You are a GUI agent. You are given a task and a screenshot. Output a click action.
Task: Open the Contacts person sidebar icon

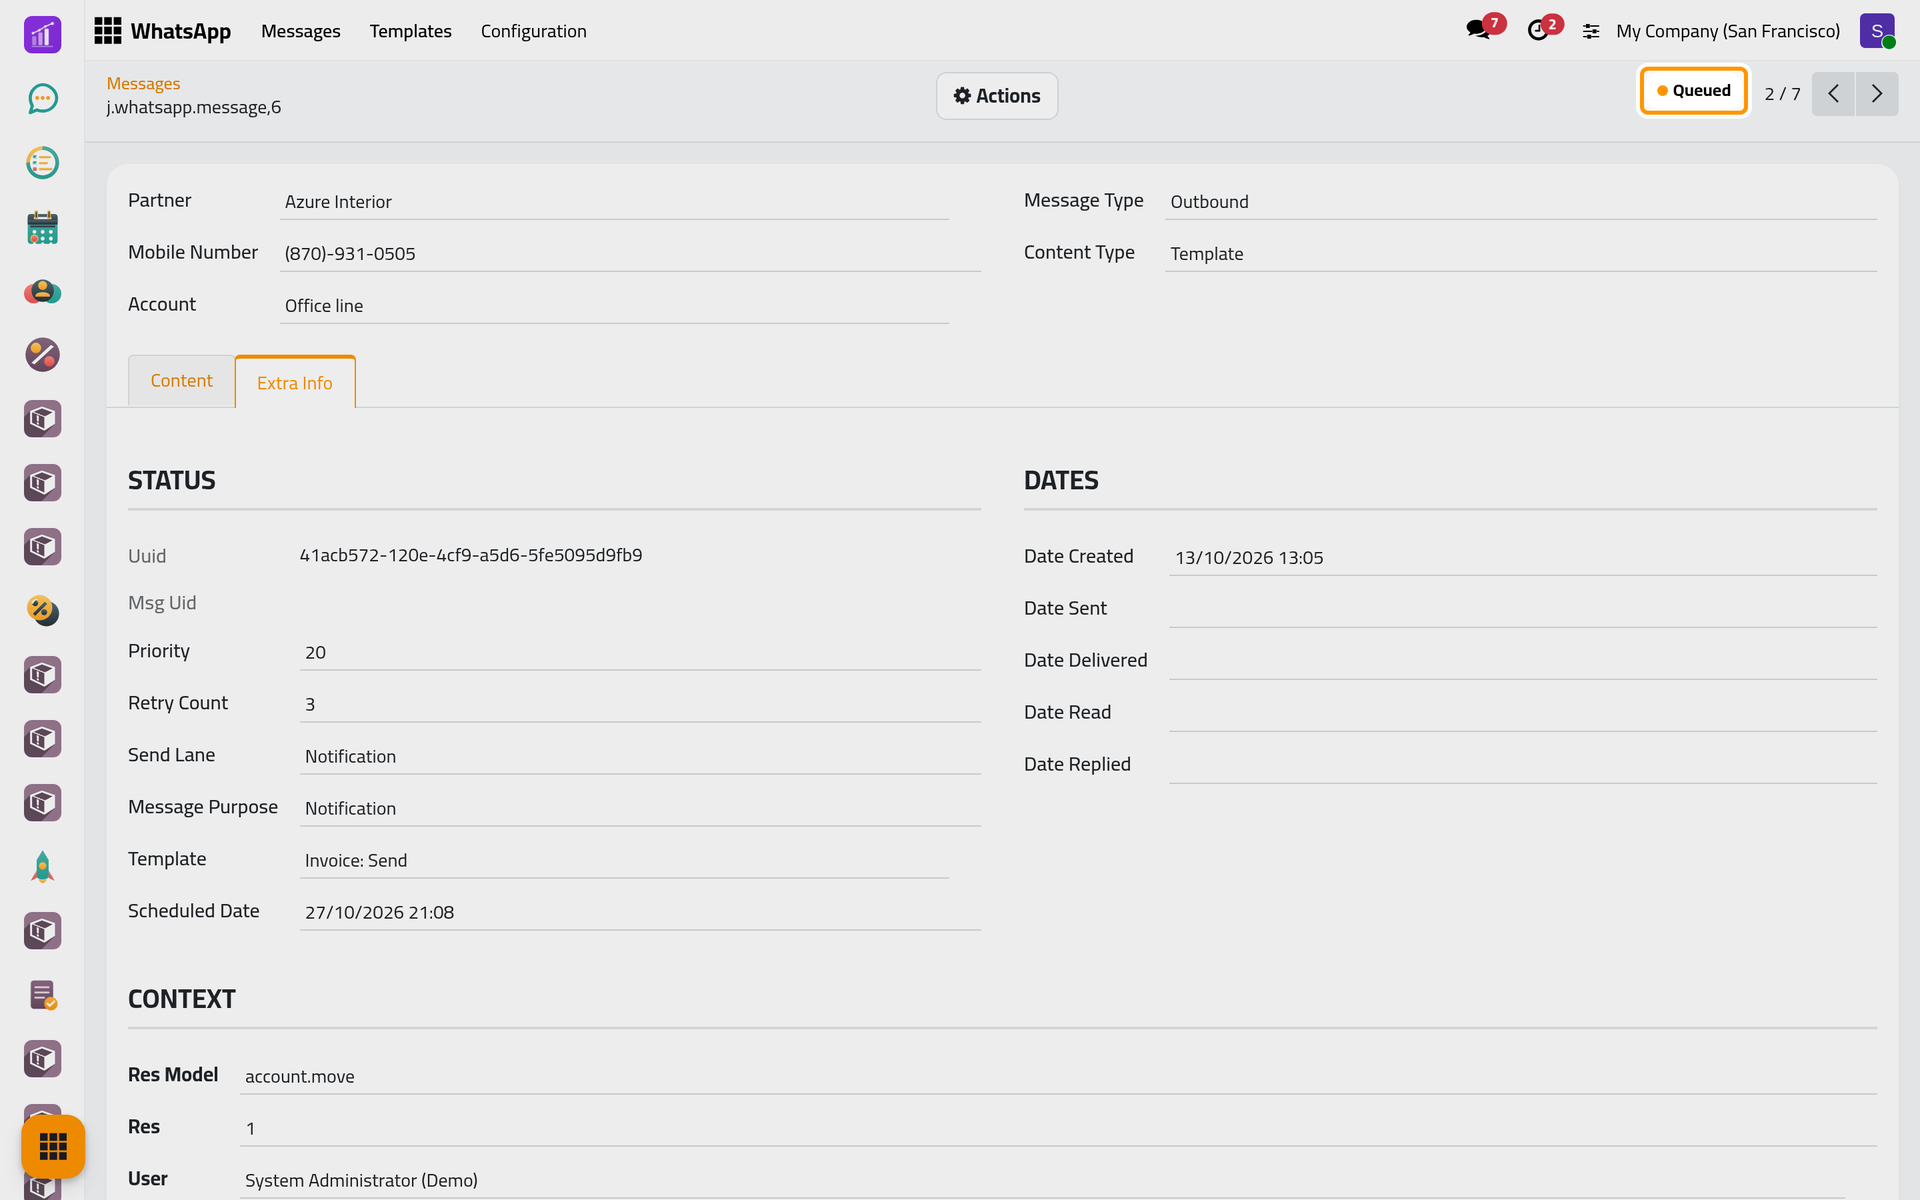point(42,291)
